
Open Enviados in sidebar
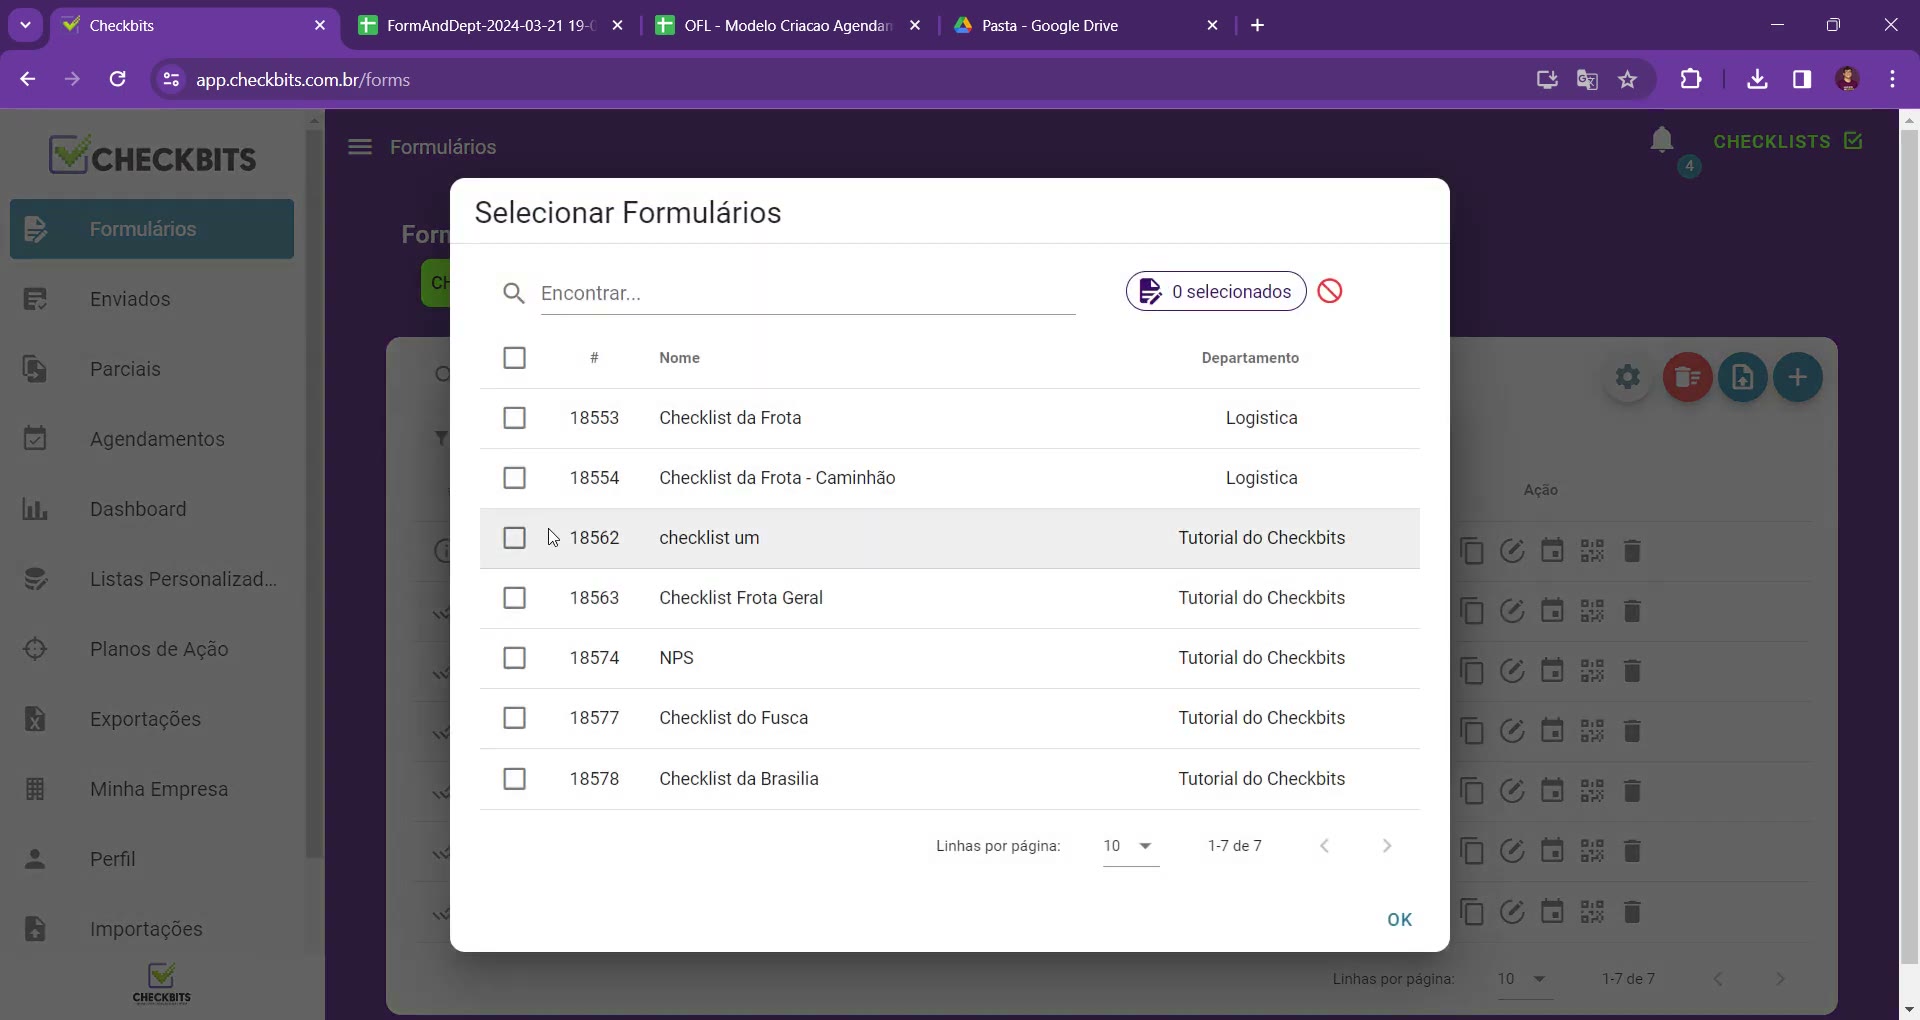[x=152, y=299]
